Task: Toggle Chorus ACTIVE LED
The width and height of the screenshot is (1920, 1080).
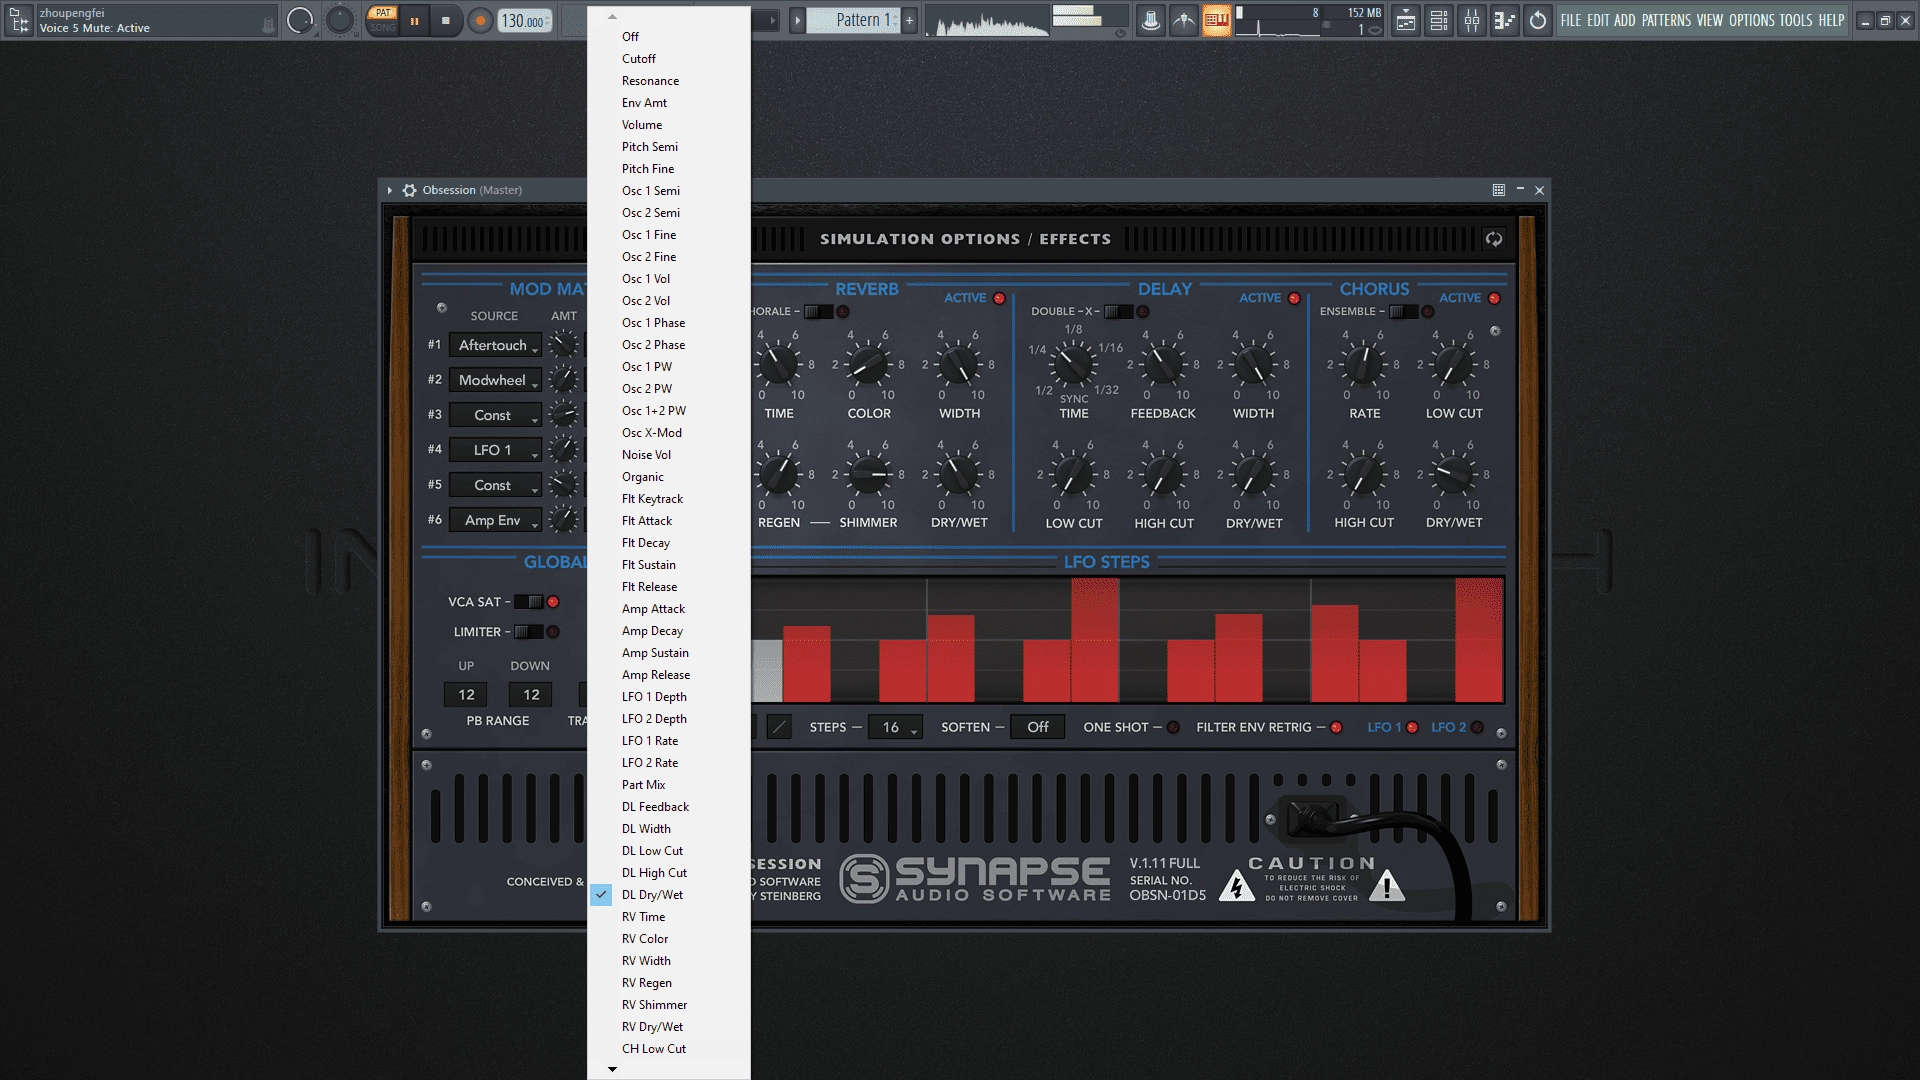Action: (1494, 298)
